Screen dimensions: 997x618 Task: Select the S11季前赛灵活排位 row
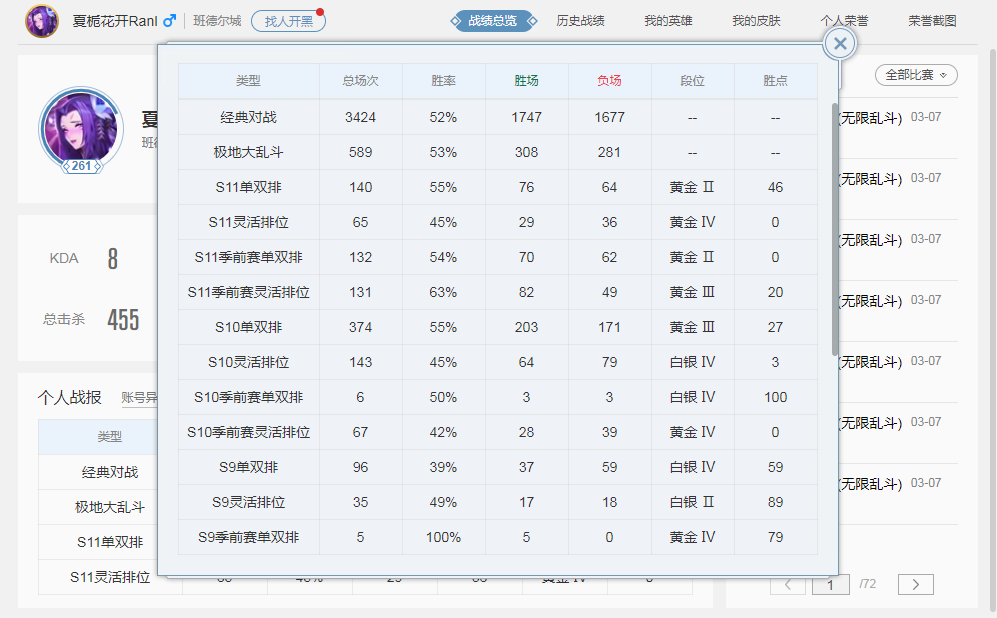(498, 292)
